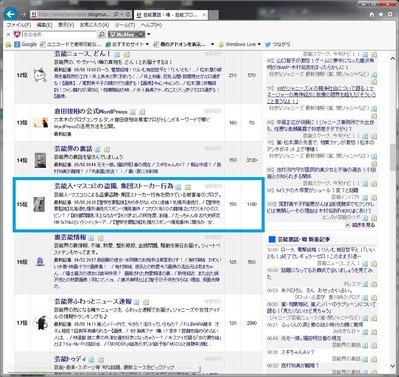Open the ユニコードで使用可能な favorites bar link
This screenshot has height=377, width=399.
[x=70, y=44]
